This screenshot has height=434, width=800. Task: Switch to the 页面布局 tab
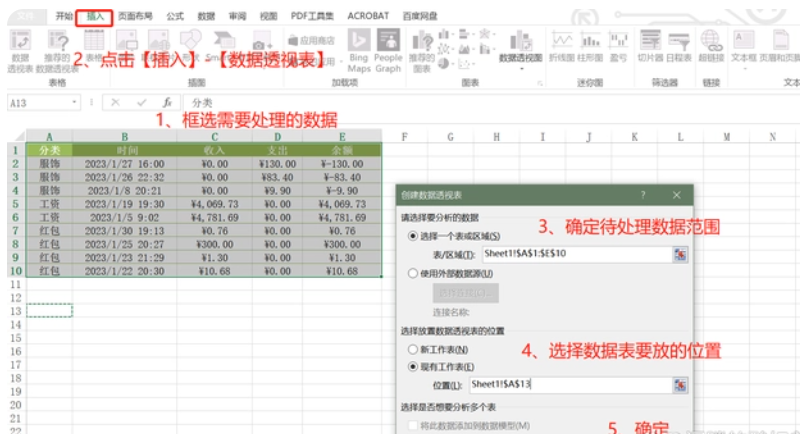[x=135, y=16]
